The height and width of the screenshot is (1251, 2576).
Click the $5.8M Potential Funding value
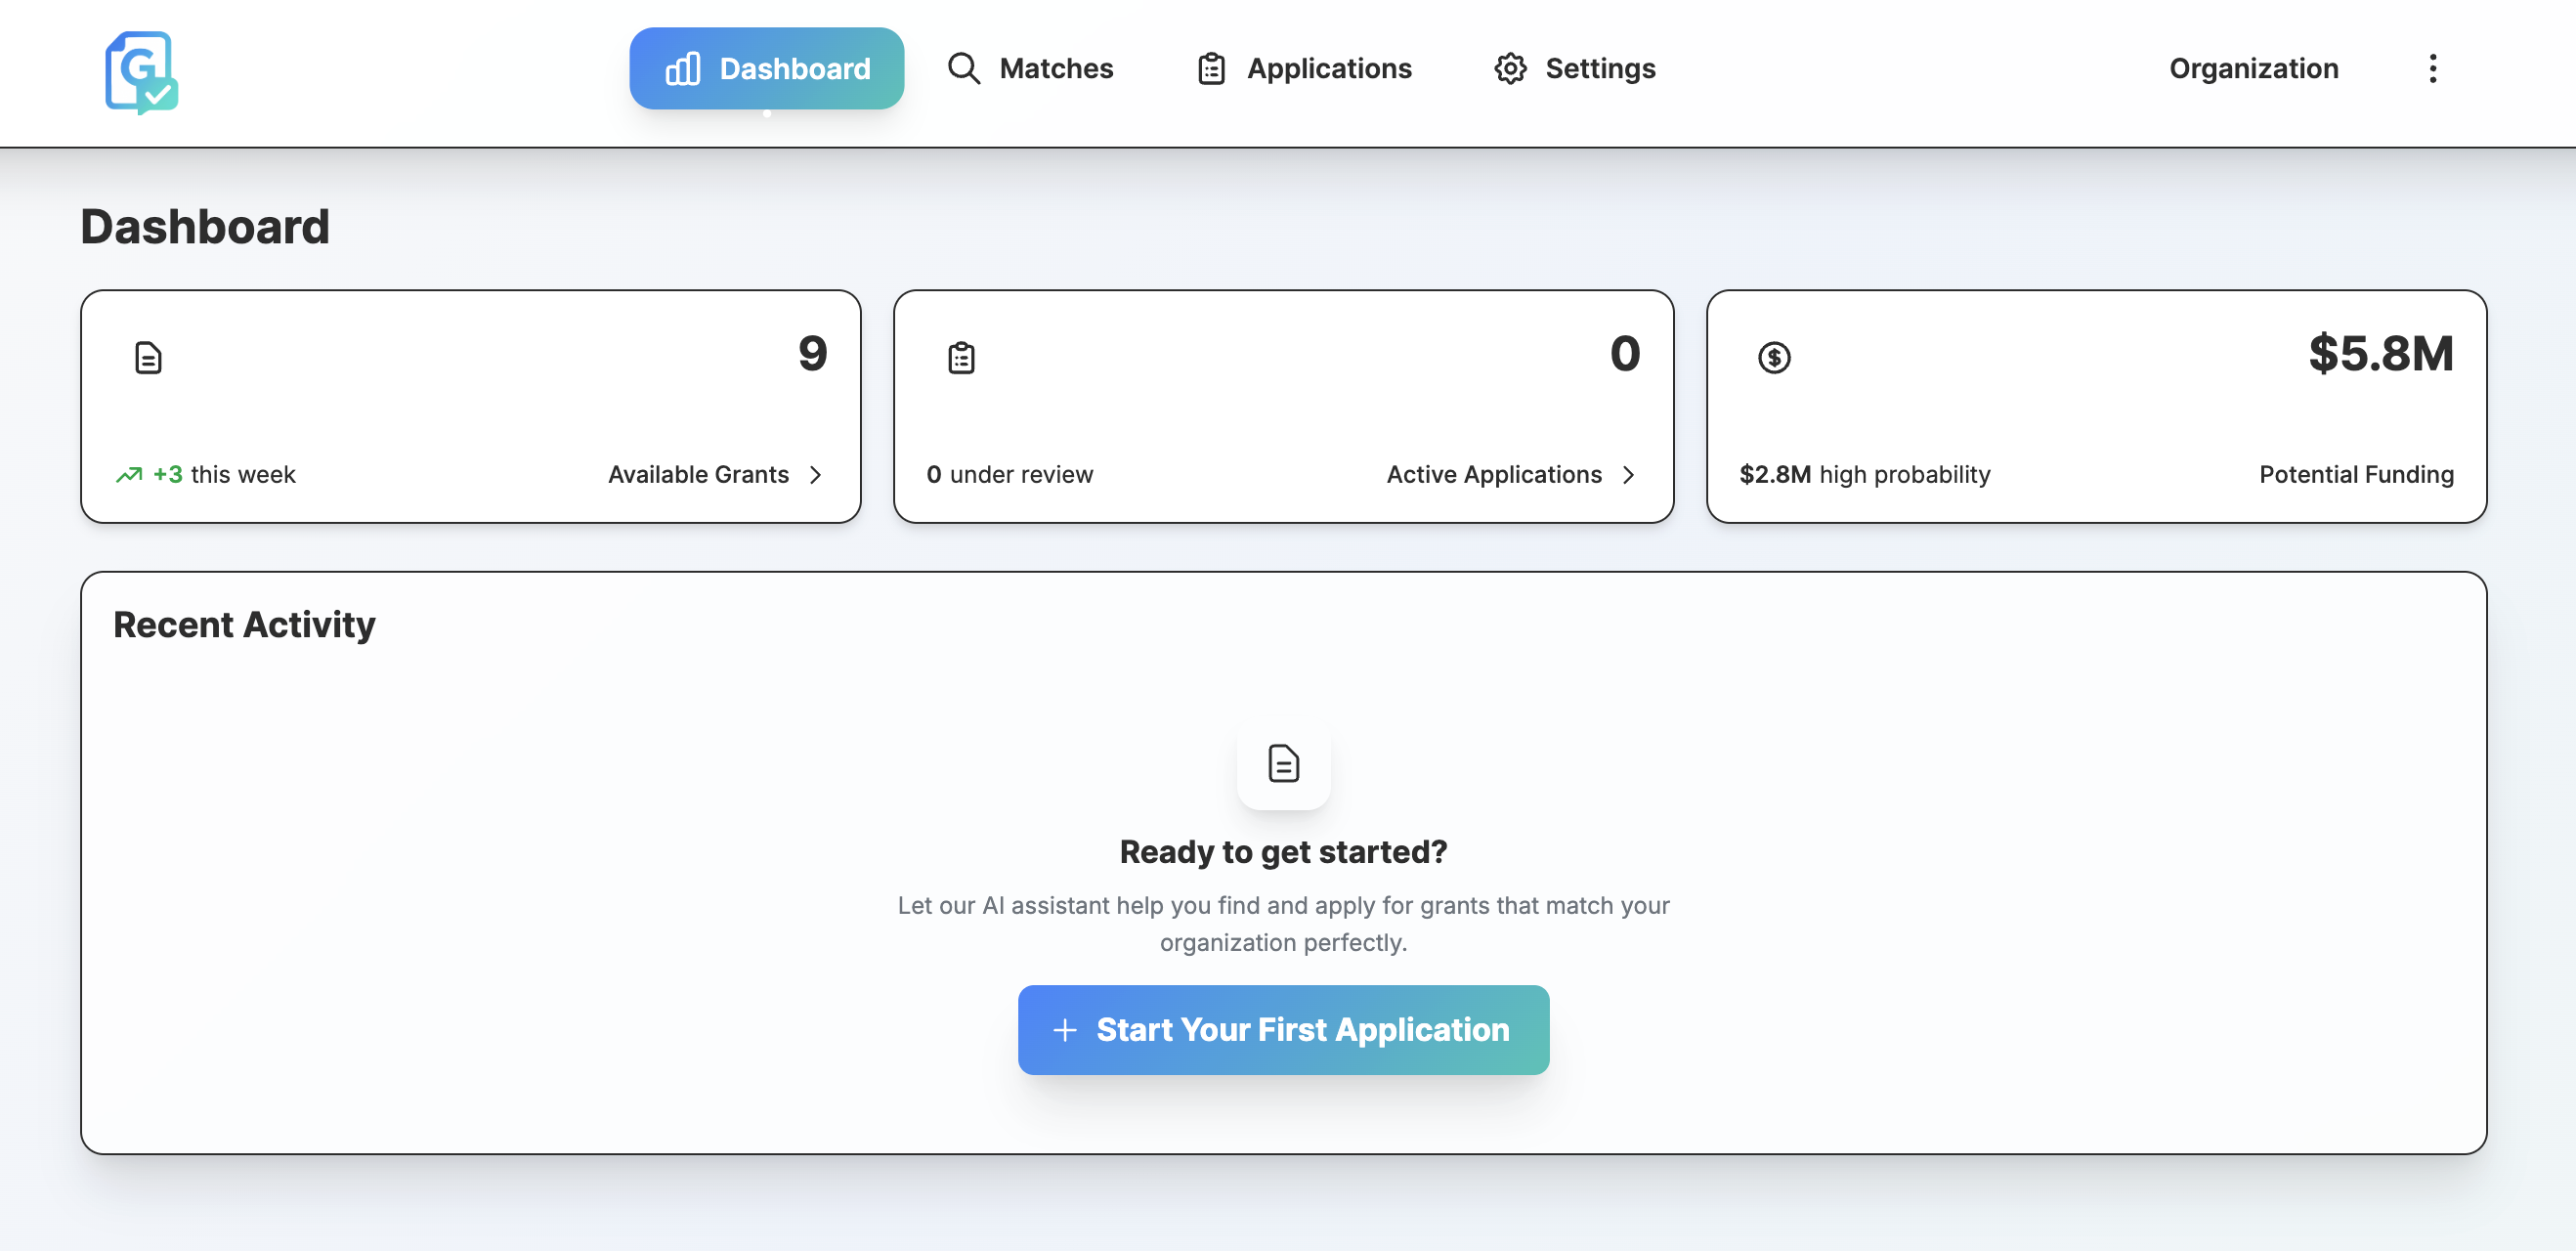pyautogui.click(x=2380, y=354)
